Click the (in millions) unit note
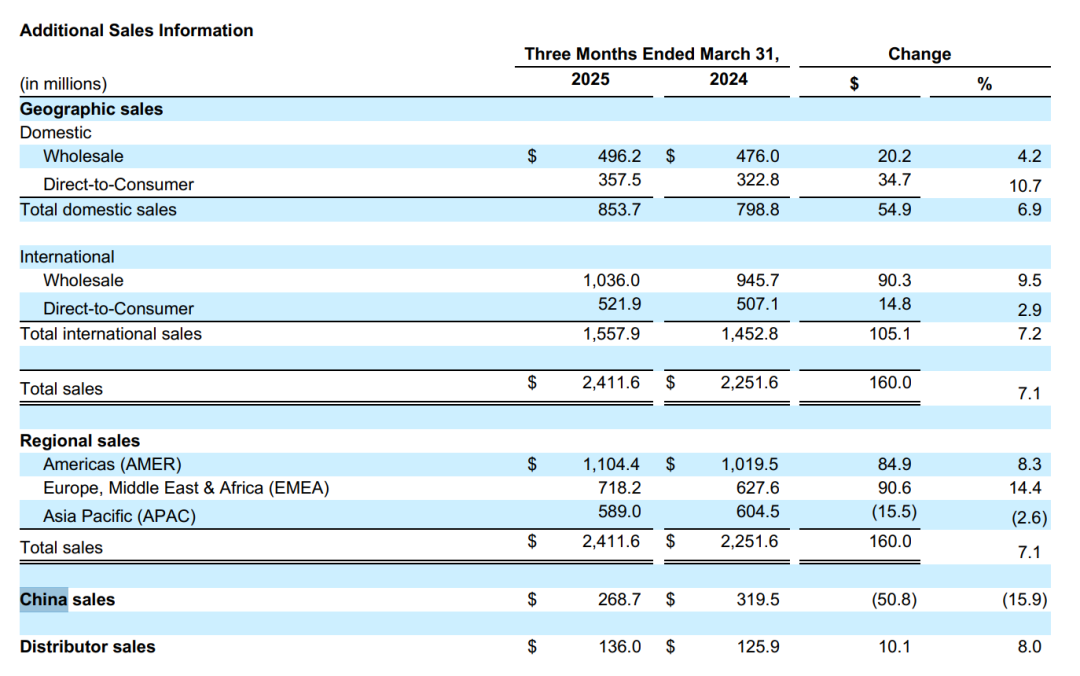 point(63,84)
